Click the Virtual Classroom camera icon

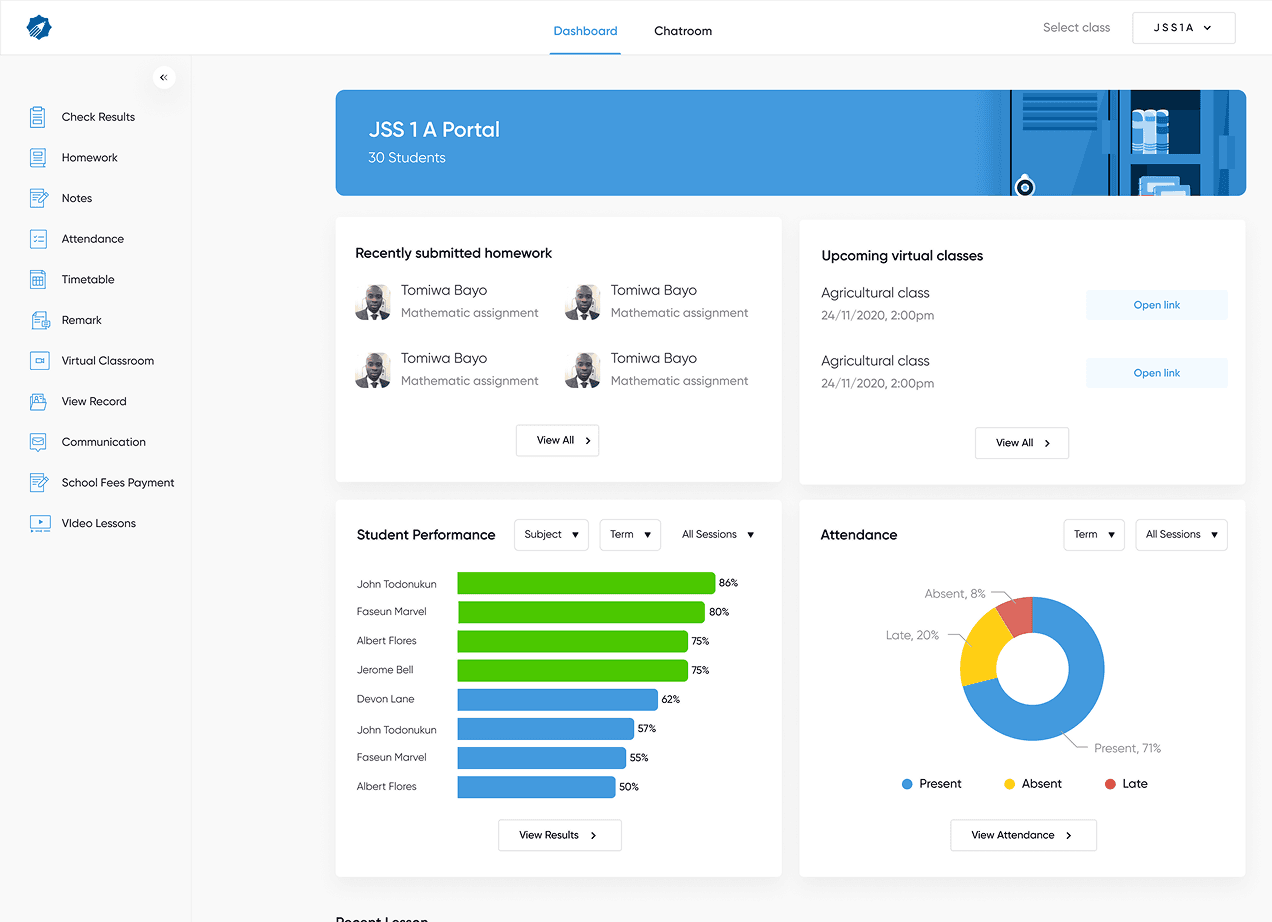(39, 361)
